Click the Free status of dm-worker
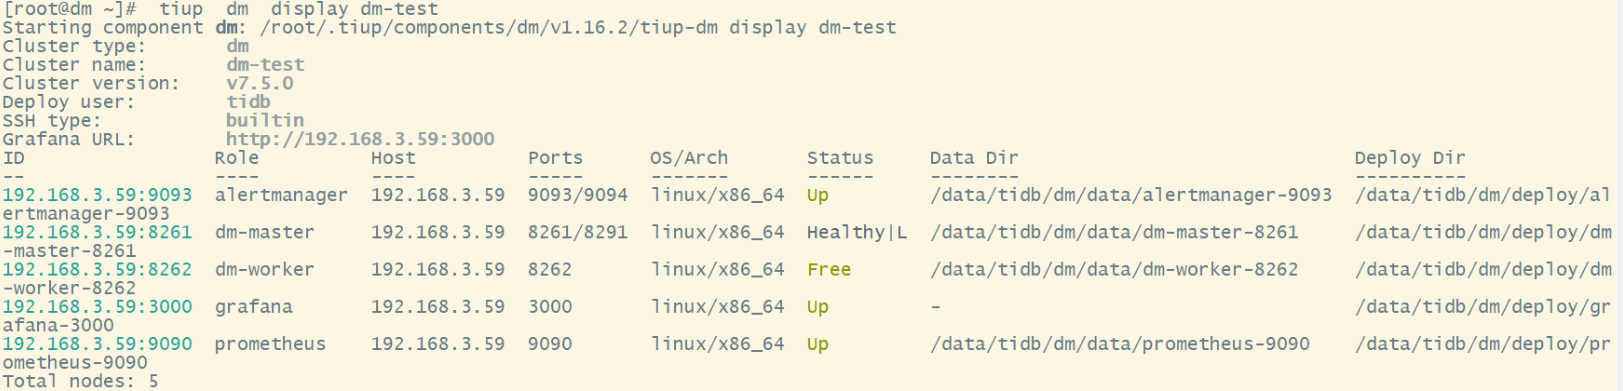This screenshot has height=391, width=1623. pos(829,269)
